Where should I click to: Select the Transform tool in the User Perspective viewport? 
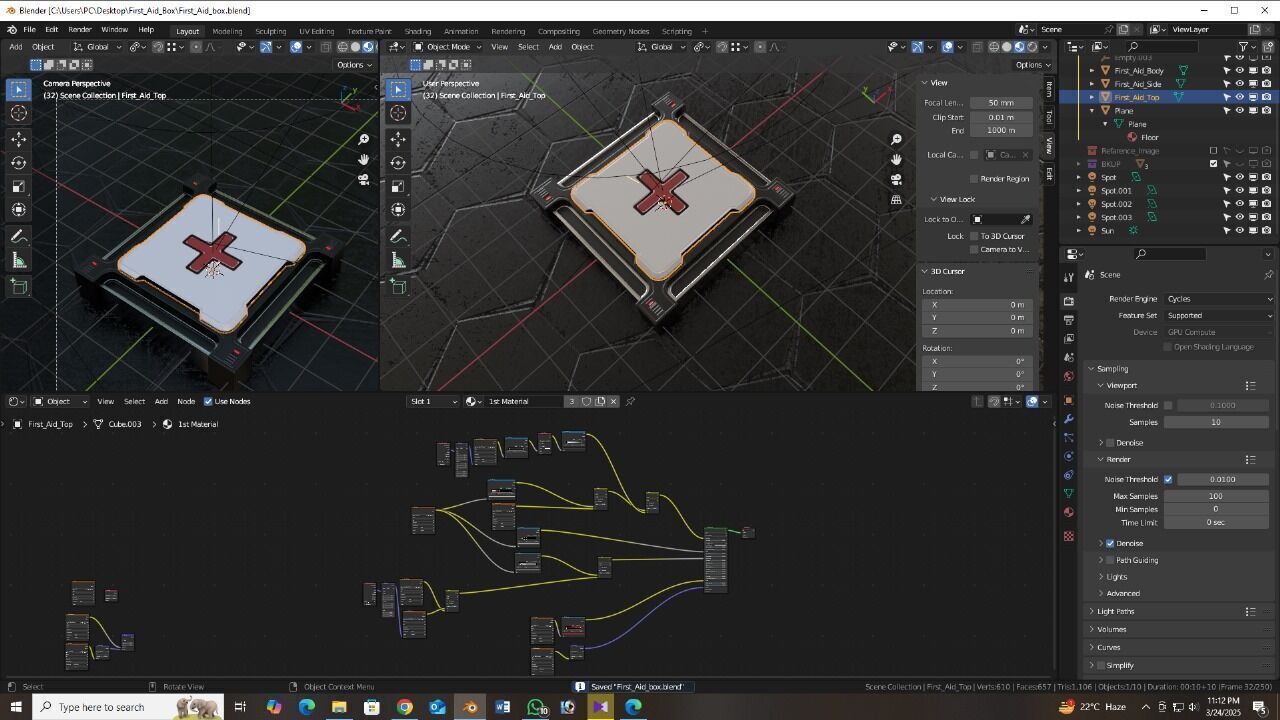(399, 210)
